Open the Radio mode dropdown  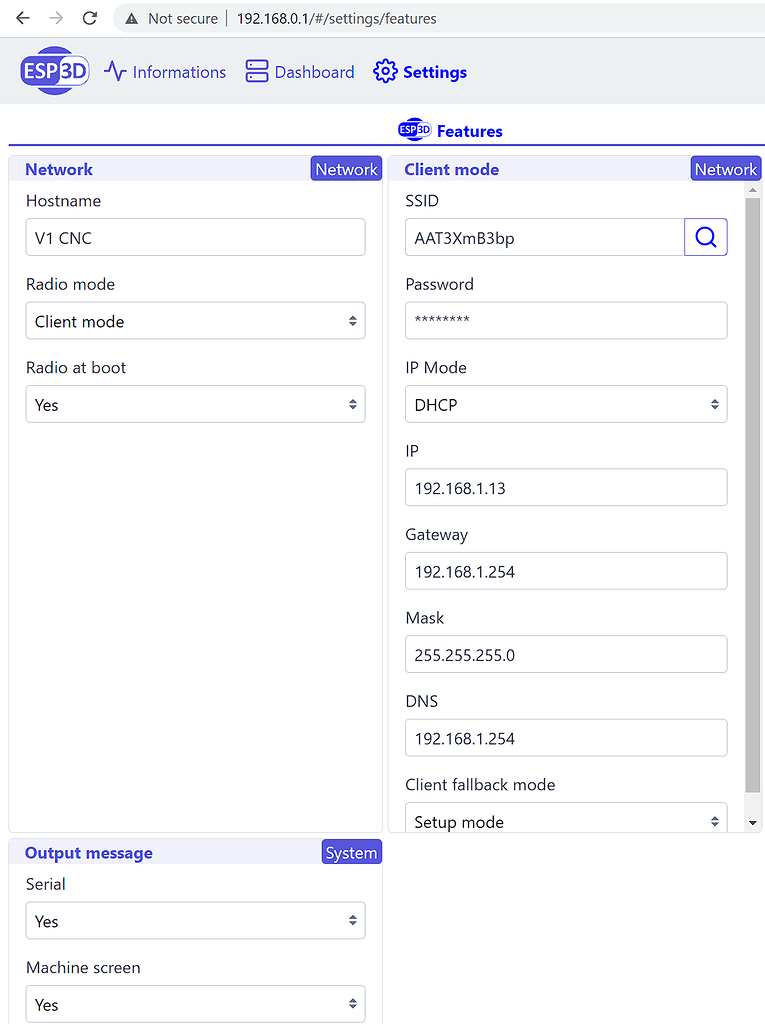(195, 320)
